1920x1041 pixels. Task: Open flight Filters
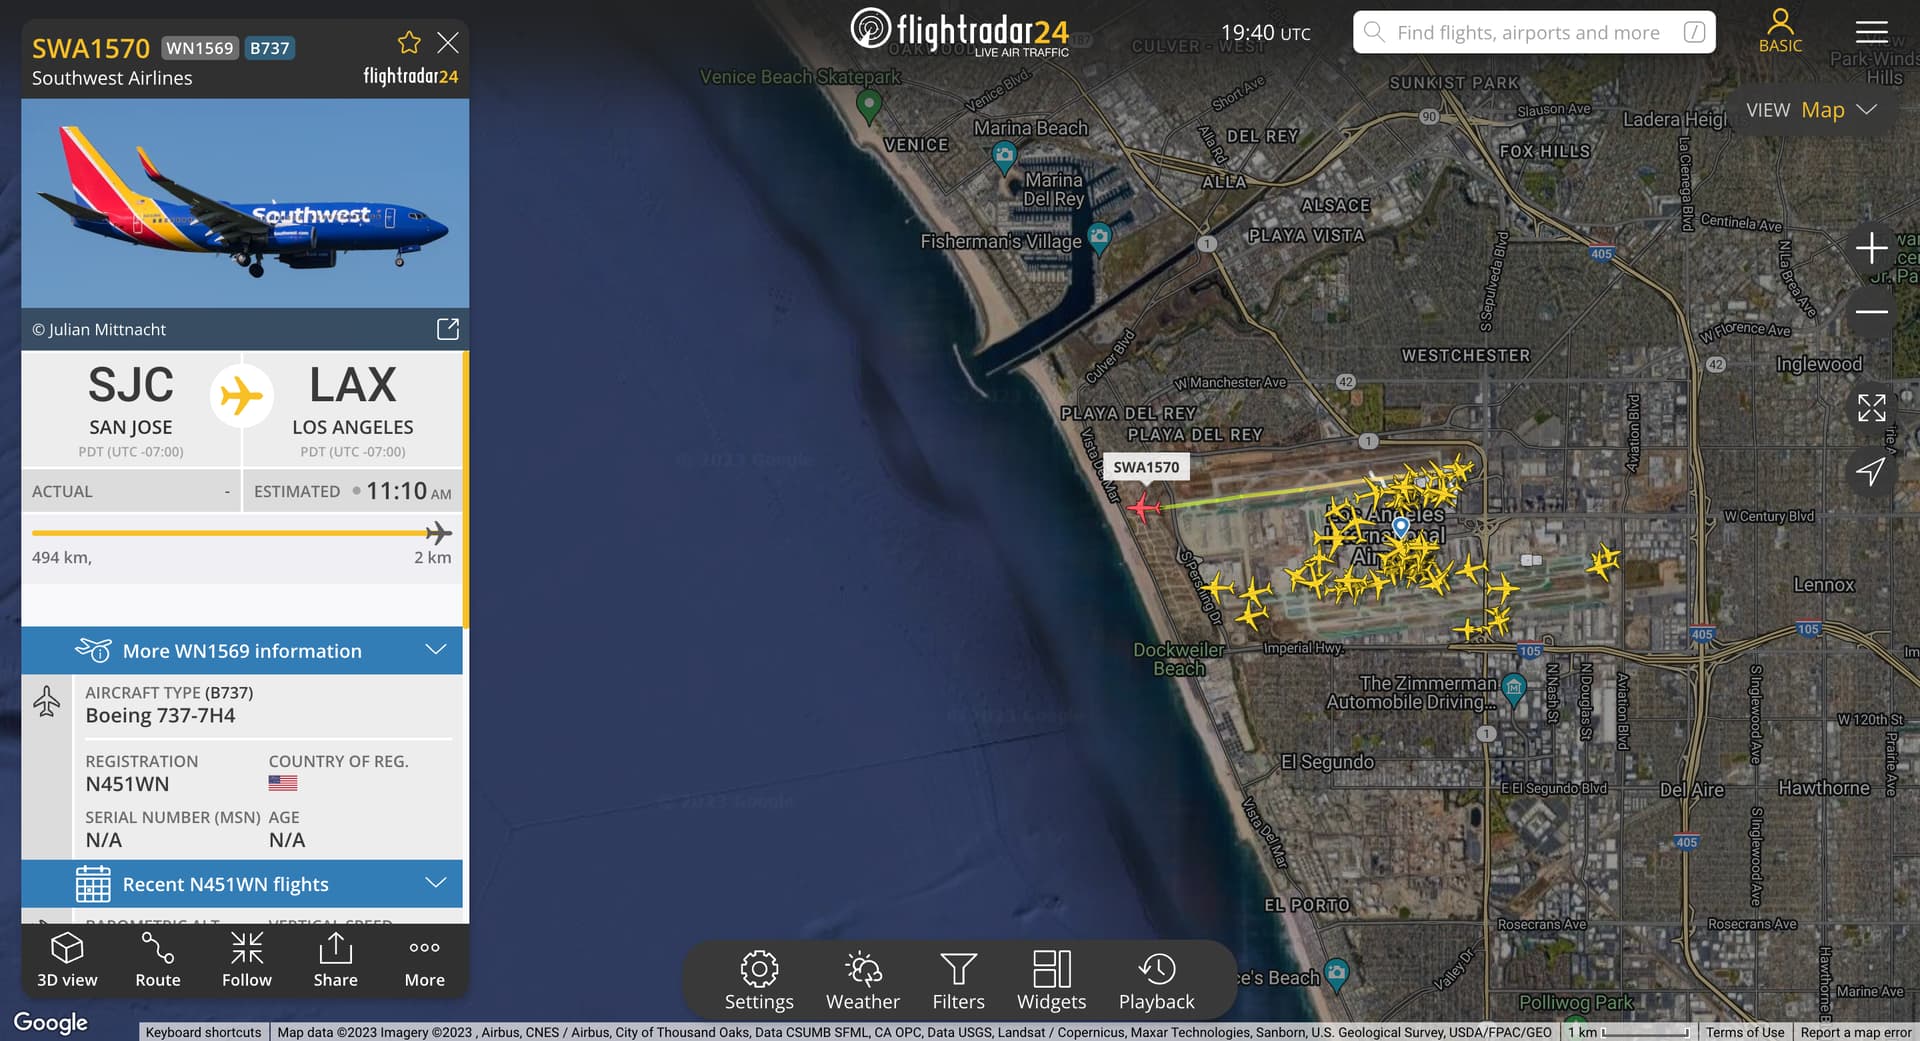[958, 981]
